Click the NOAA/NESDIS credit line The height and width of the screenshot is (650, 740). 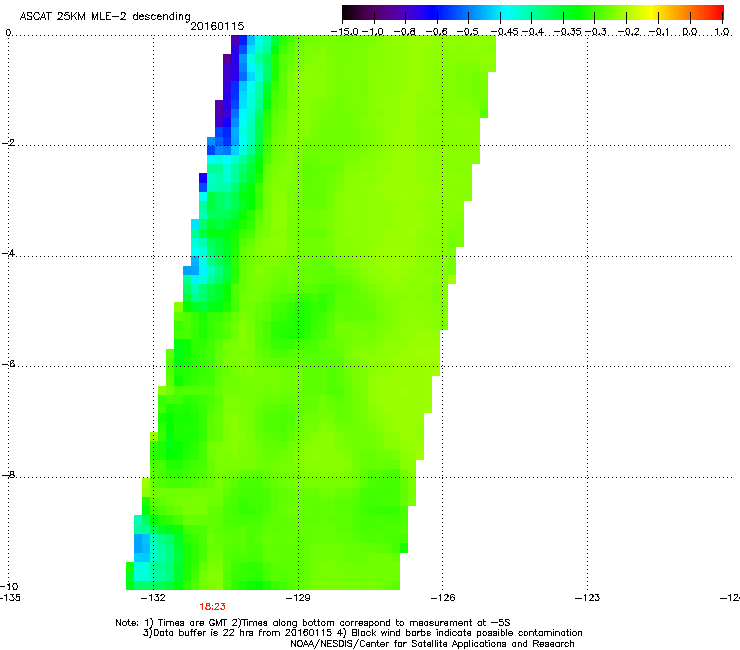[x=432, y=643]
